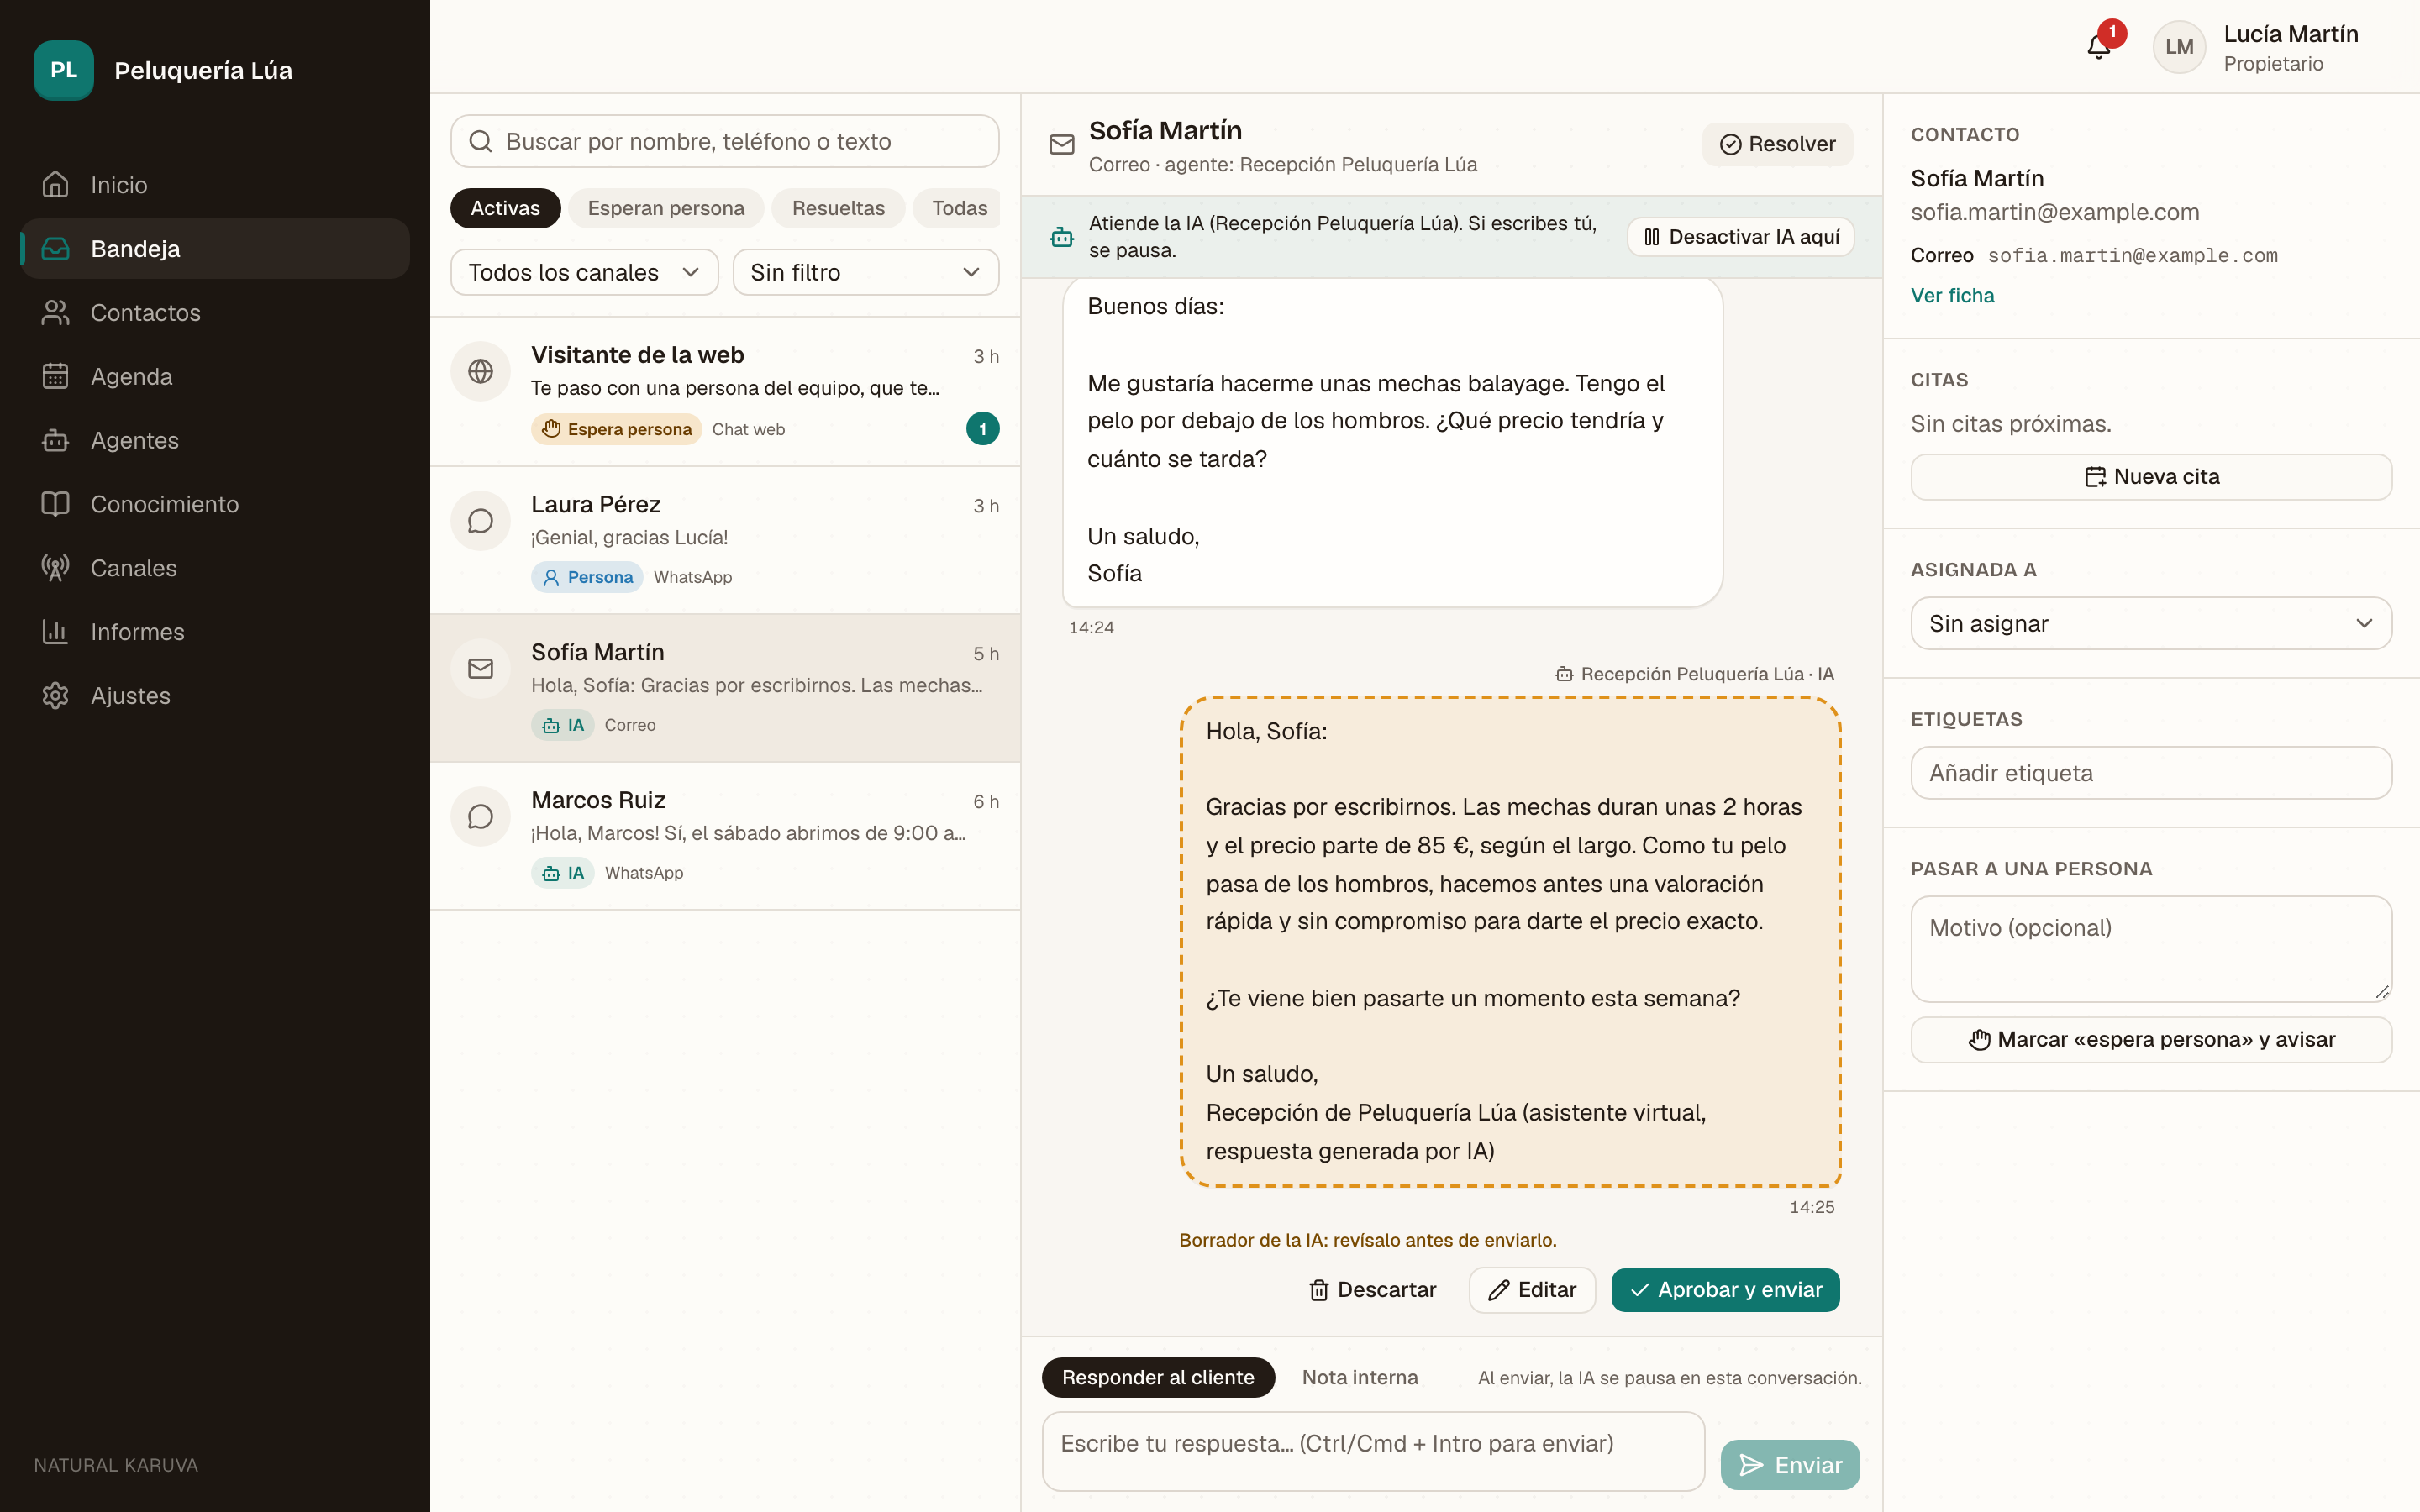
Task: Click the Persona tag on Laura Pérez
Action: coord(587,577)
